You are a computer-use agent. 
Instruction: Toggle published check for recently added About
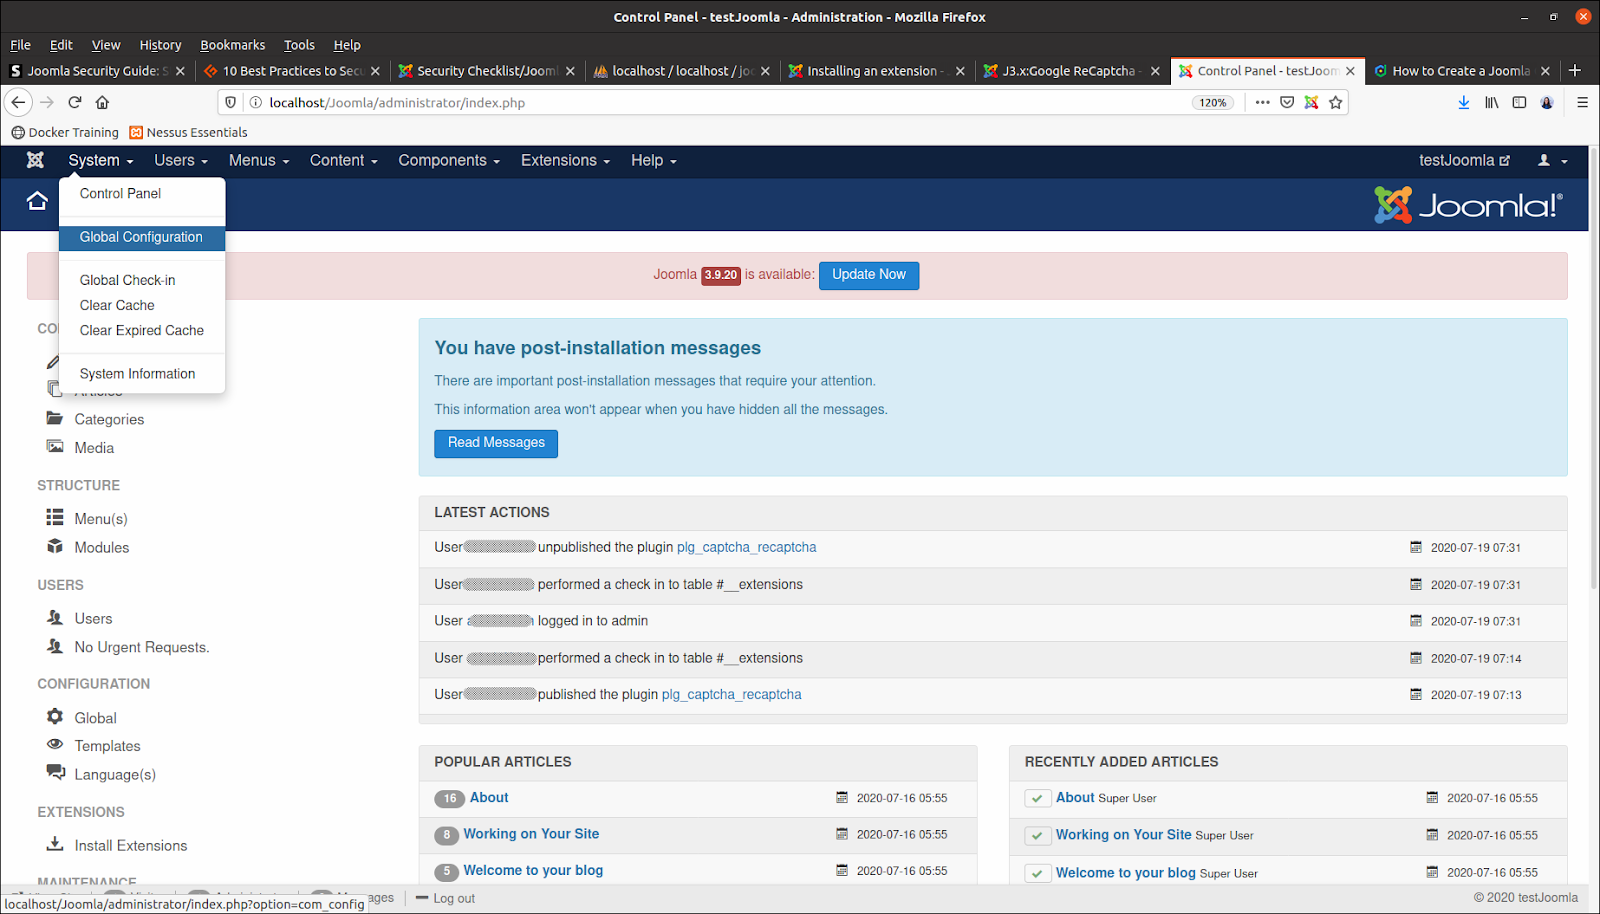pyautogui.click(x=1038, y=798)
